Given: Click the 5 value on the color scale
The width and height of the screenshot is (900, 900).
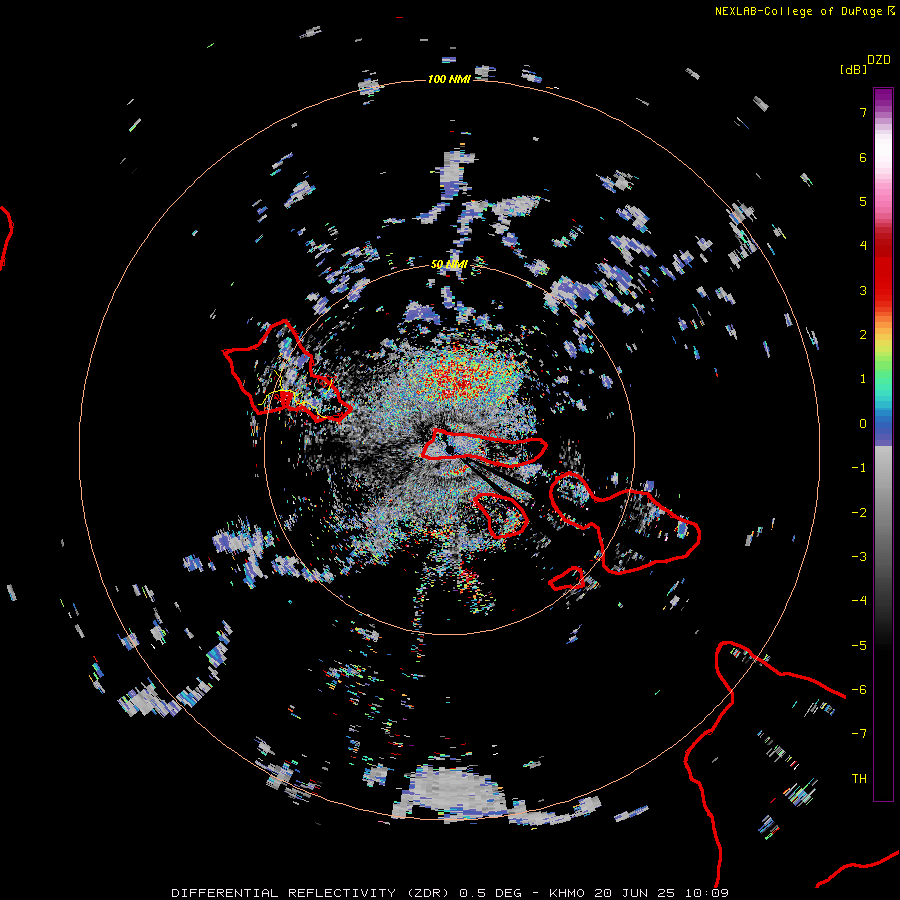Looking at the screenshot, I should point(863,201).
